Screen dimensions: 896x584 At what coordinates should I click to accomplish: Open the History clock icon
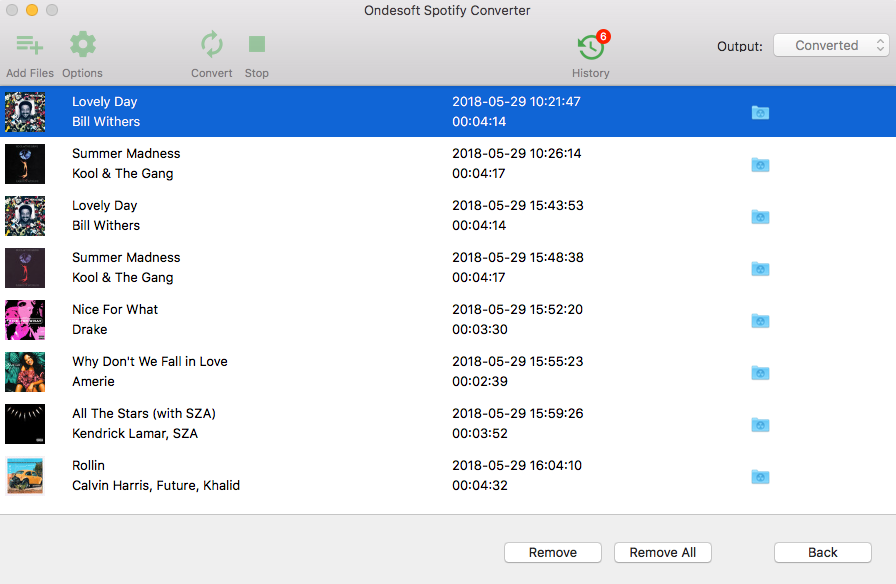[x=591, y=47]
